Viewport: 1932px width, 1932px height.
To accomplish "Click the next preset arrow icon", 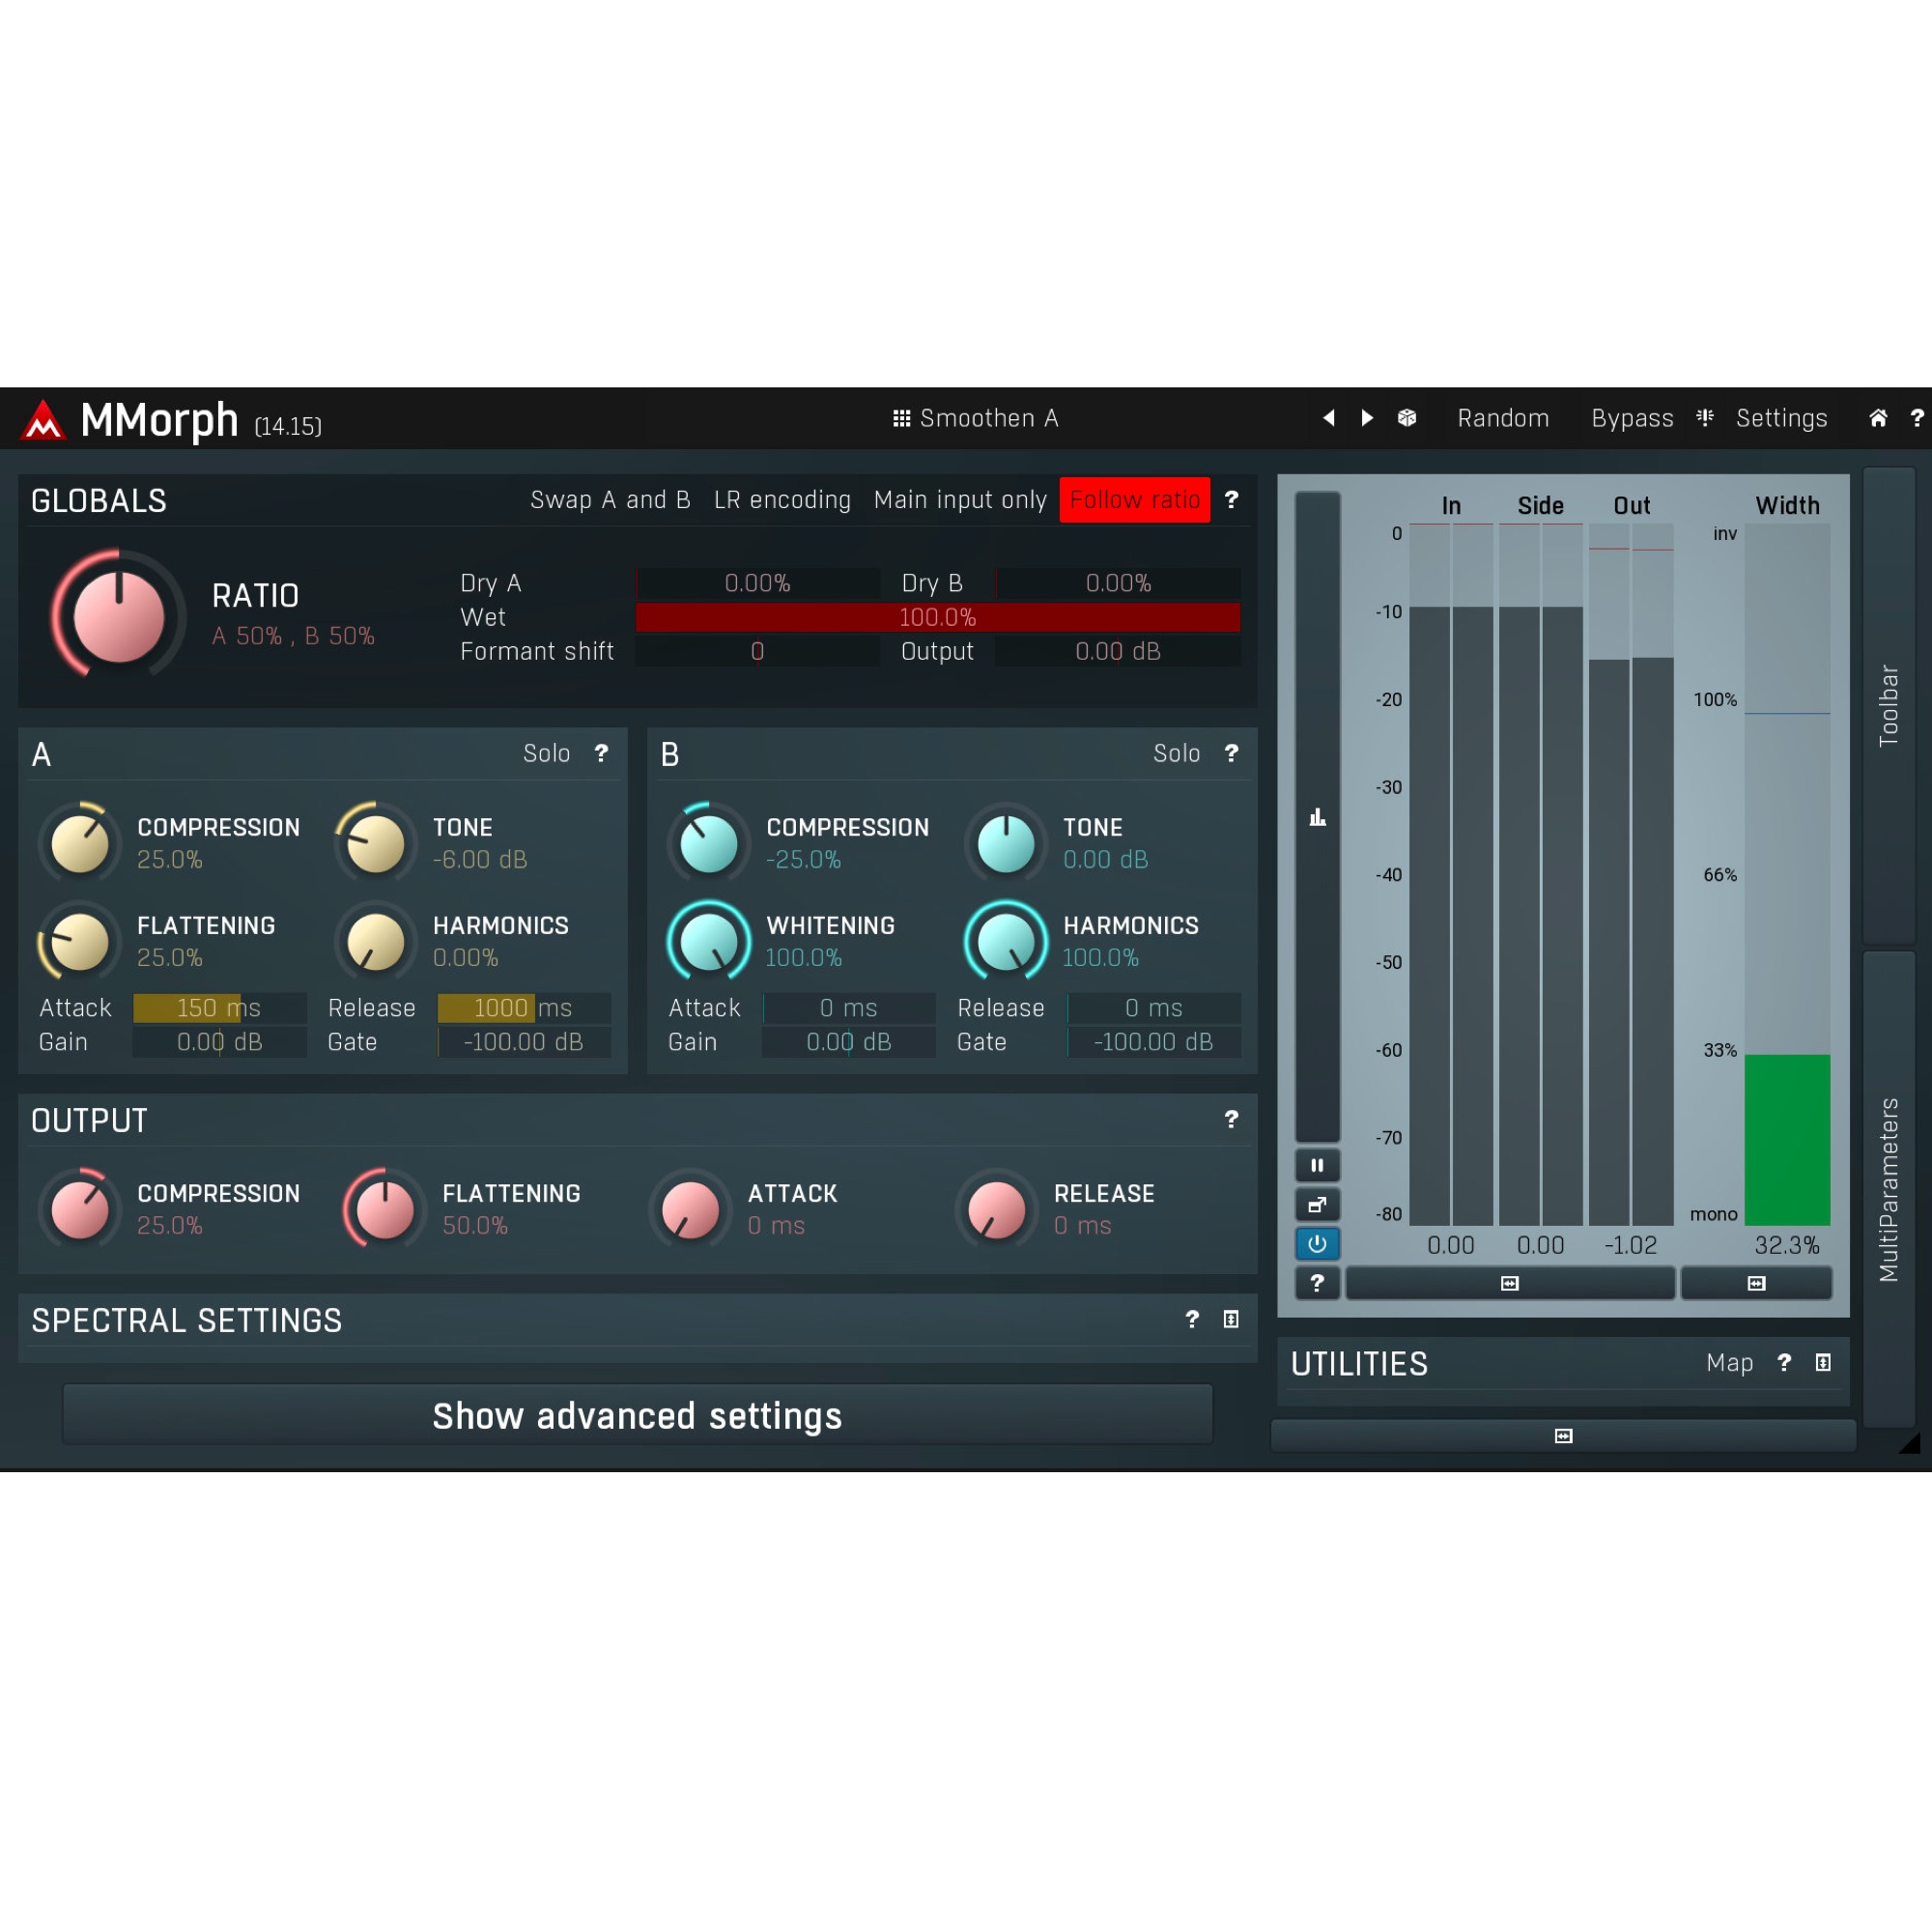I will click(x=1367, y=418).
